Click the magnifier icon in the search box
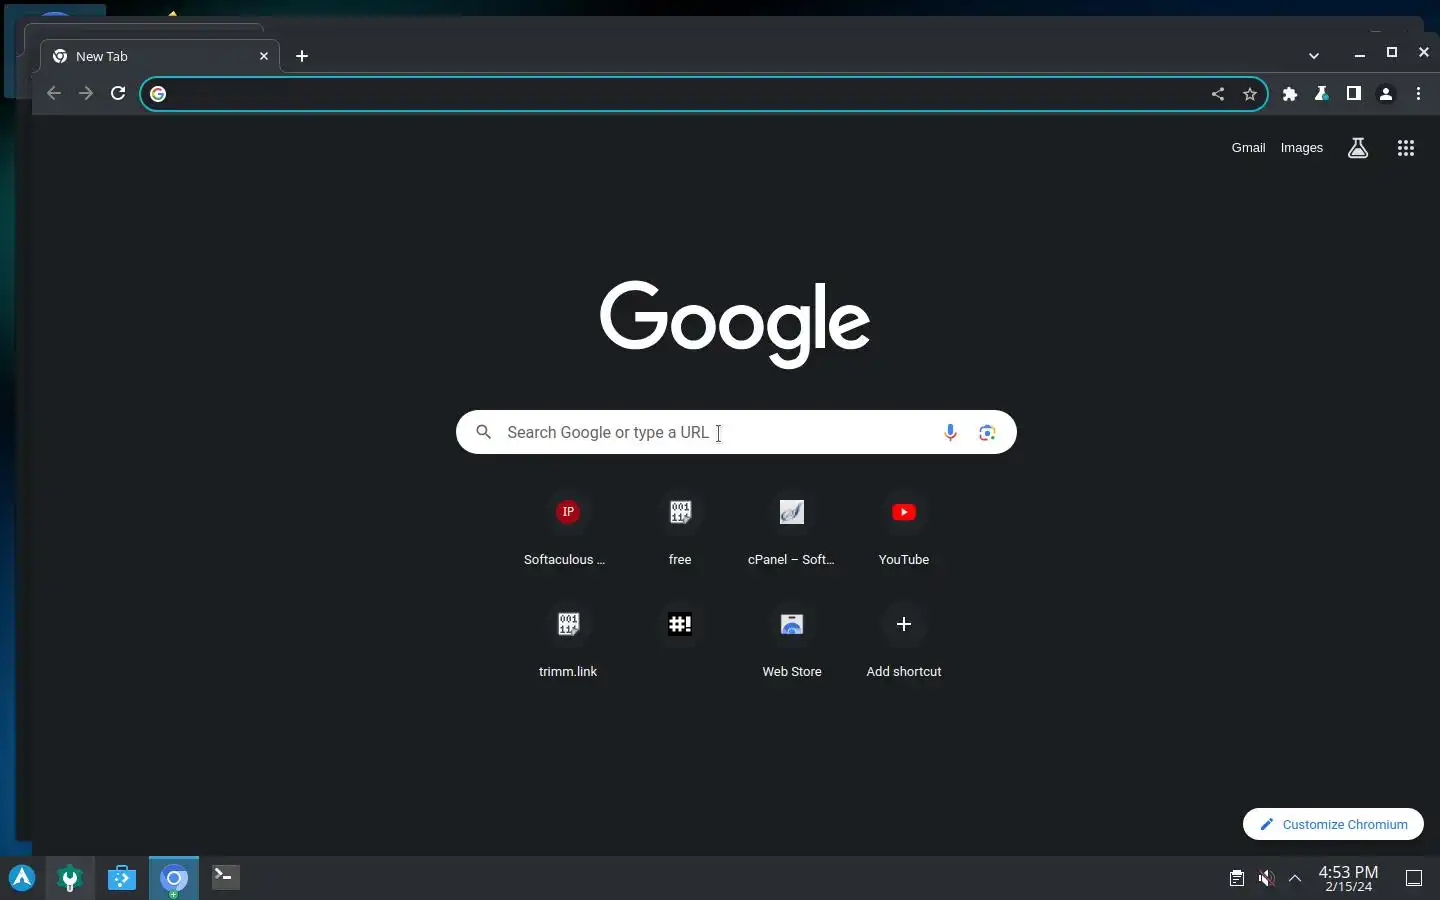The height and width of the screenshot is (900, 1440). point(484,432)
